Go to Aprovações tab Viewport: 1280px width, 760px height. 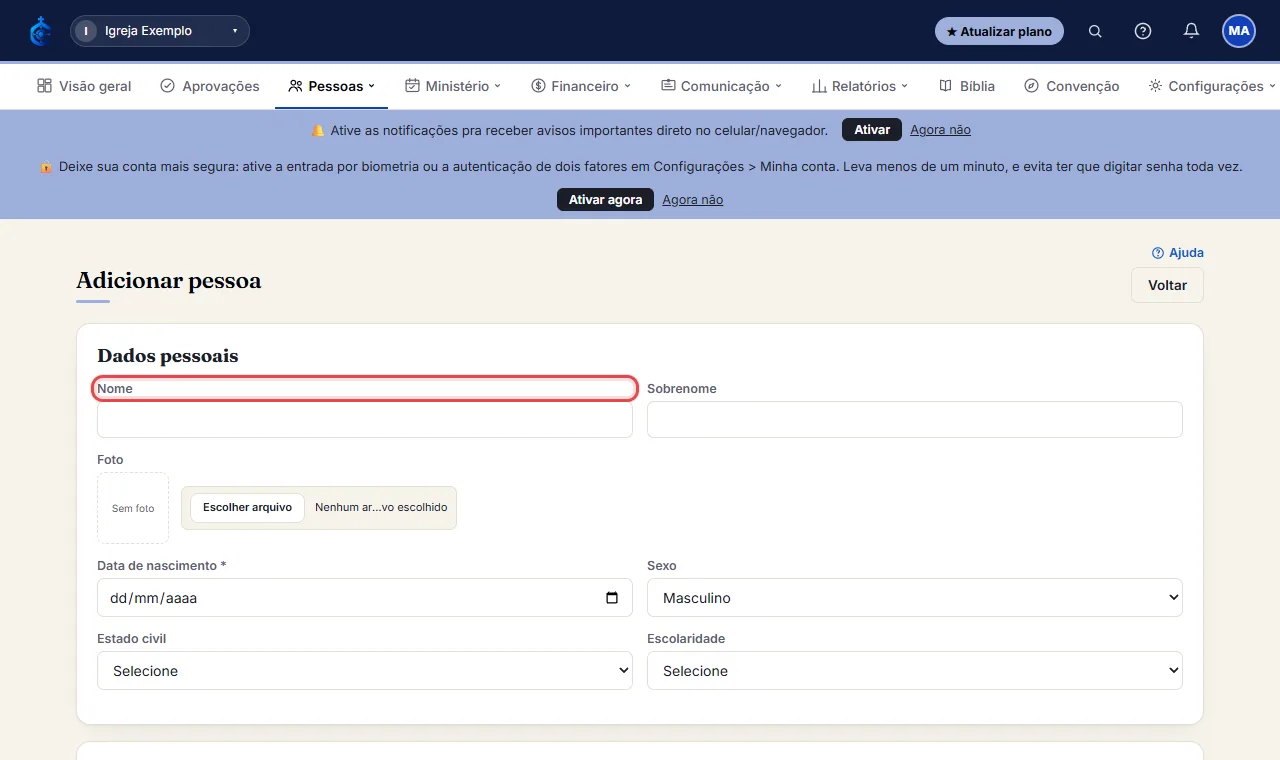pyautogui.click(x=210, y=86)
